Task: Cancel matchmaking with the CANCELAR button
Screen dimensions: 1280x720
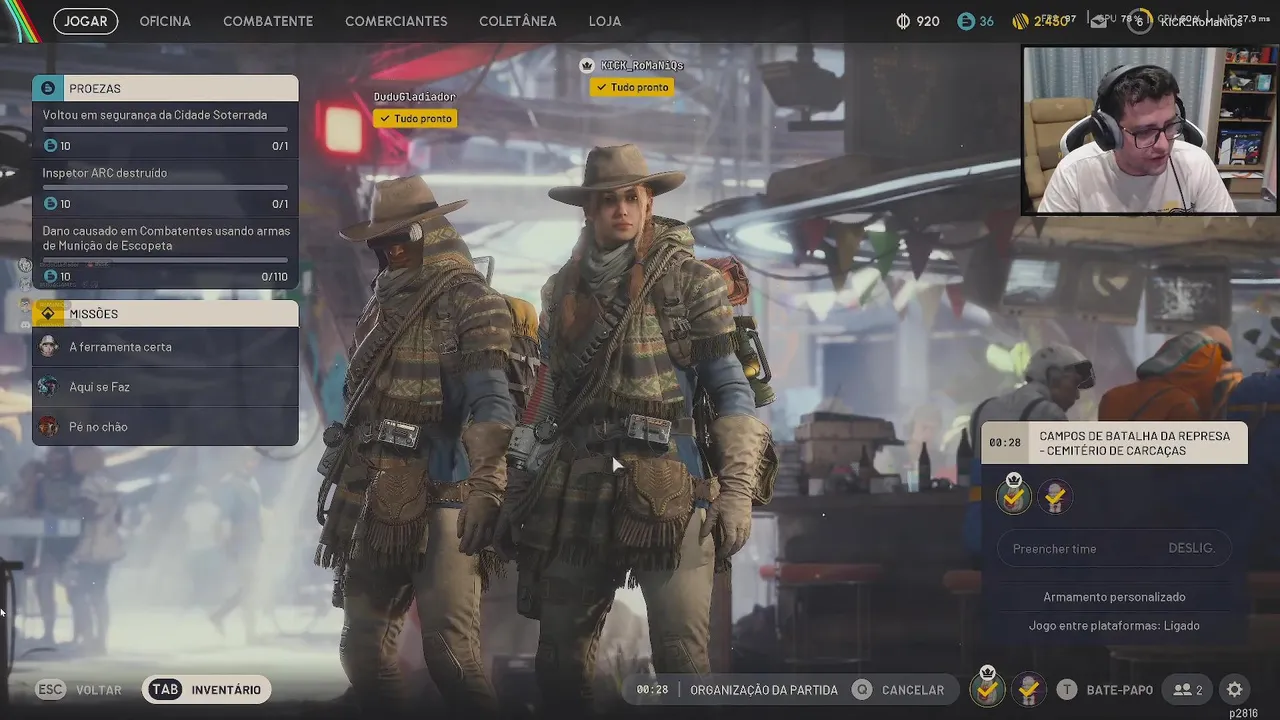Action: pos(912,690)
